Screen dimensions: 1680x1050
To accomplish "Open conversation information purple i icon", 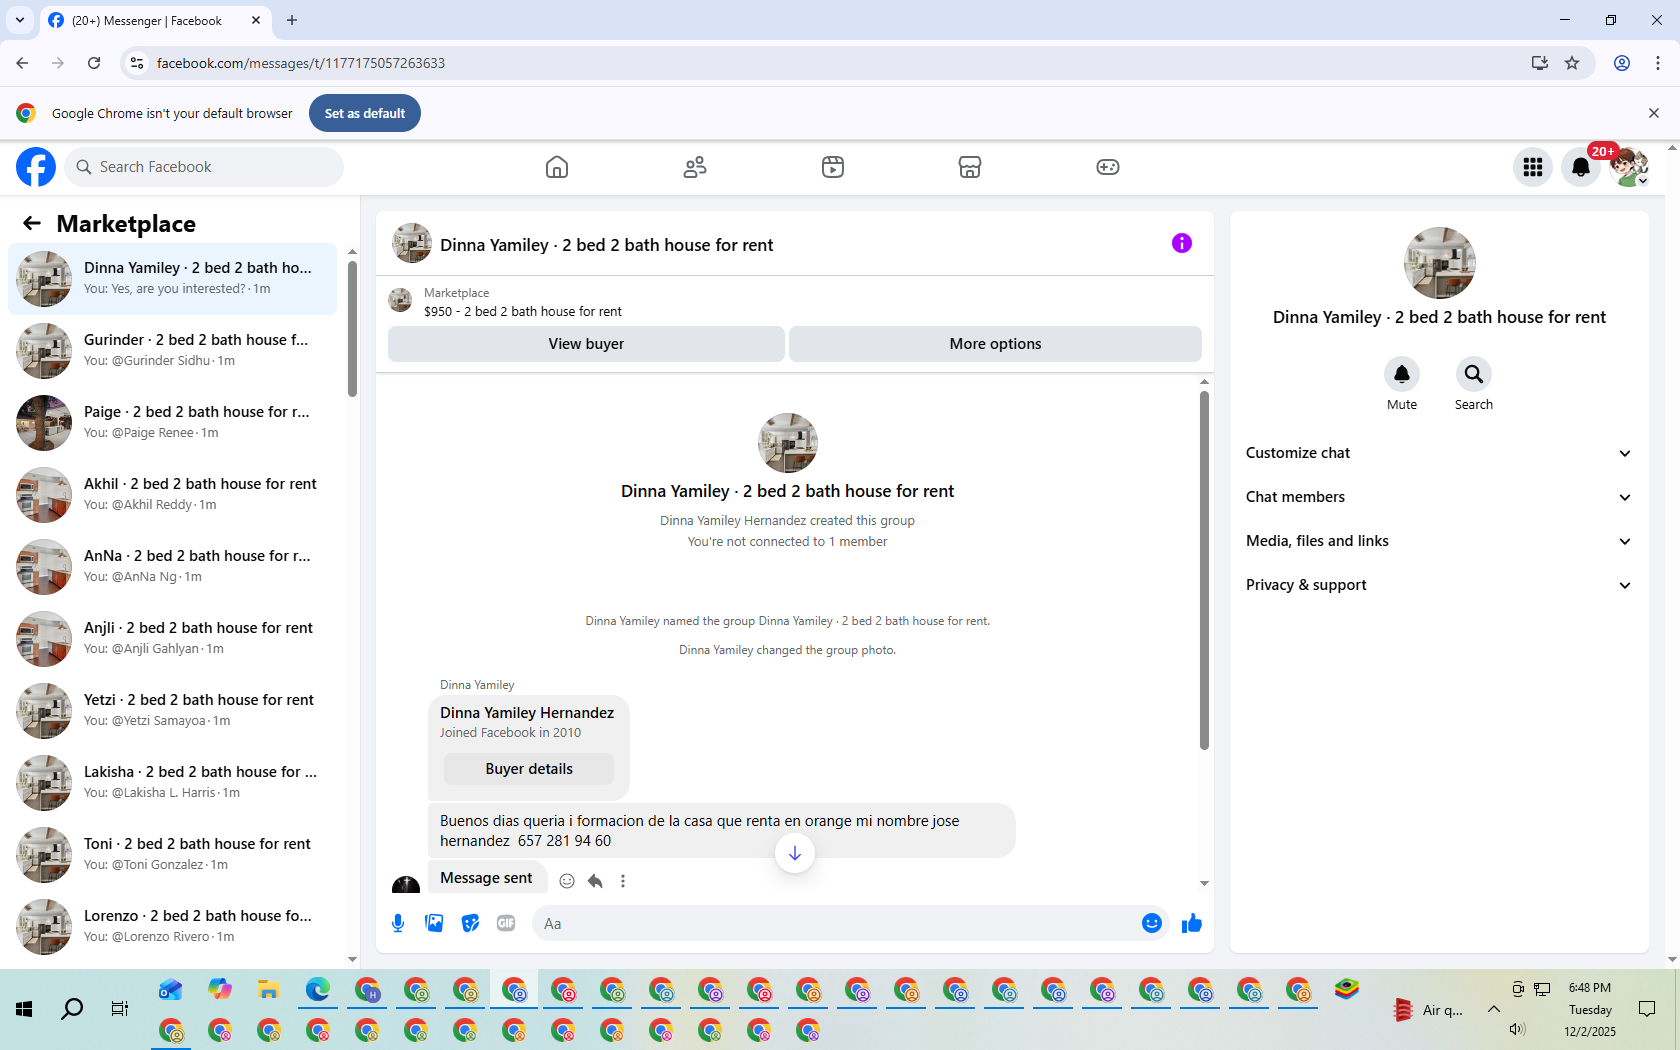I will point(1182,243).
